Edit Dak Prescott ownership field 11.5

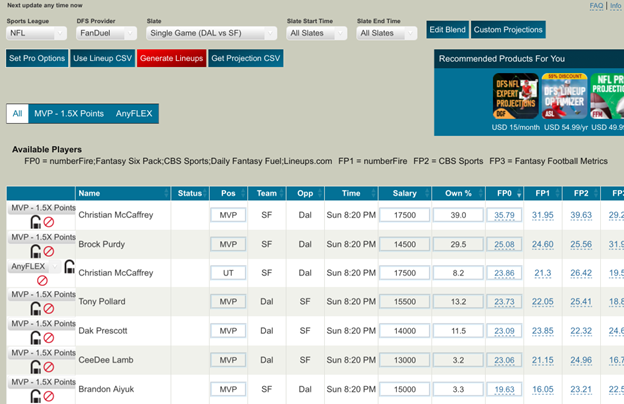point(458,330)
